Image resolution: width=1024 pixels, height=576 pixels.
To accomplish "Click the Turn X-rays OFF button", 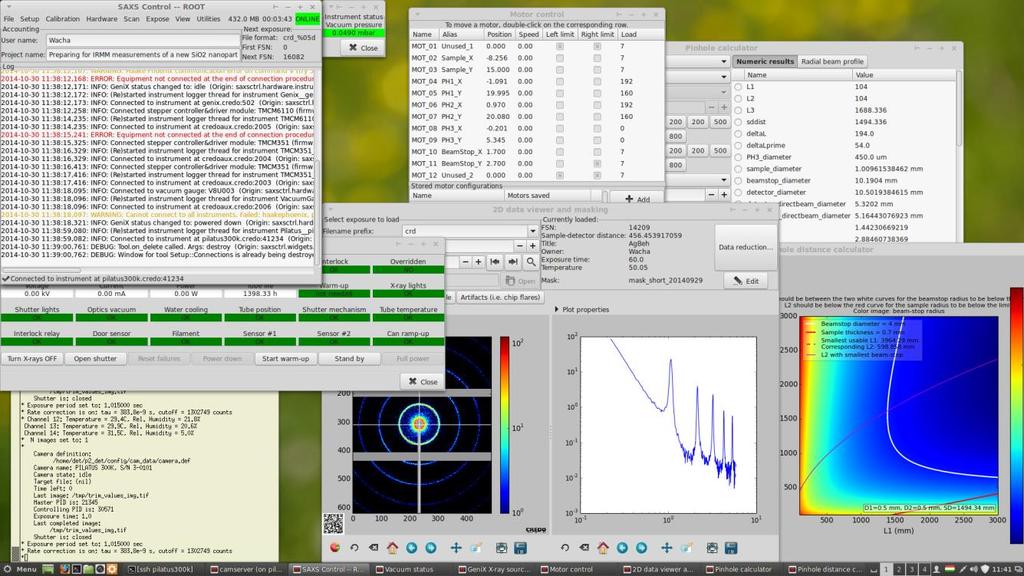I will click(32, 359).
